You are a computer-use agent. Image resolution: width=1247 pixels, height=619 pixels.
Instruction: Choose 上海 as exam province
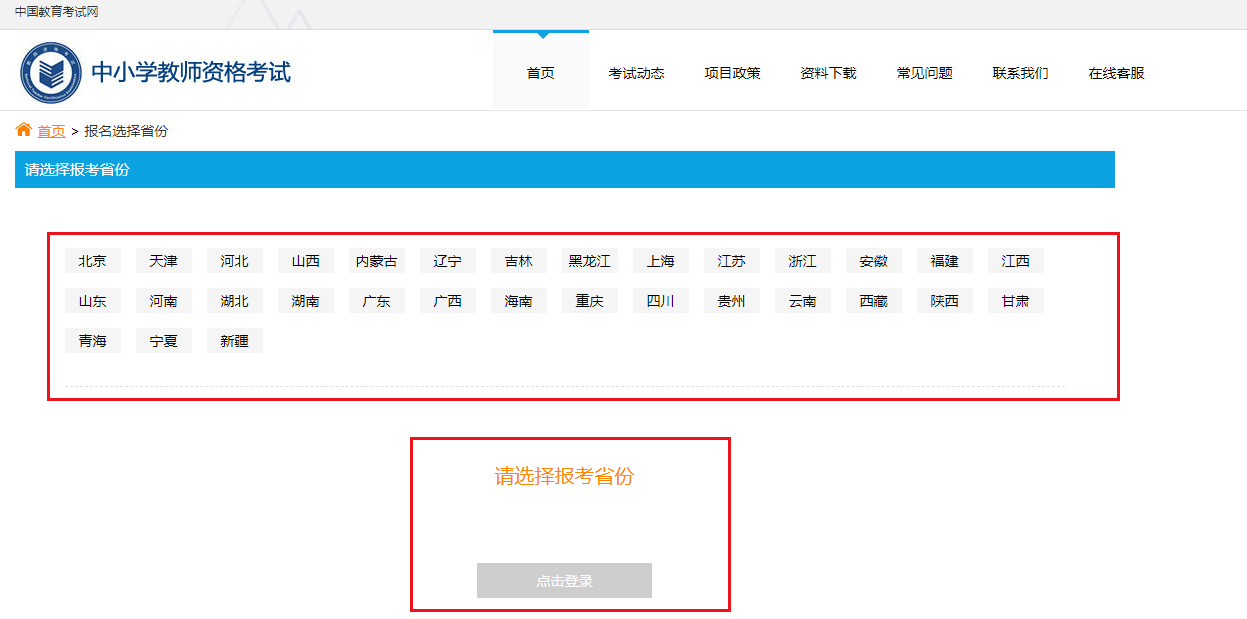pos(661,261)
